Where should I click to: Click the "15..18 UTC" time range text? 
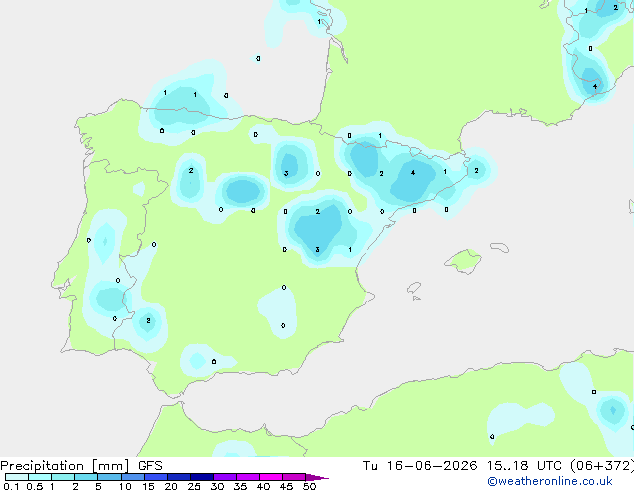point(524,466)
